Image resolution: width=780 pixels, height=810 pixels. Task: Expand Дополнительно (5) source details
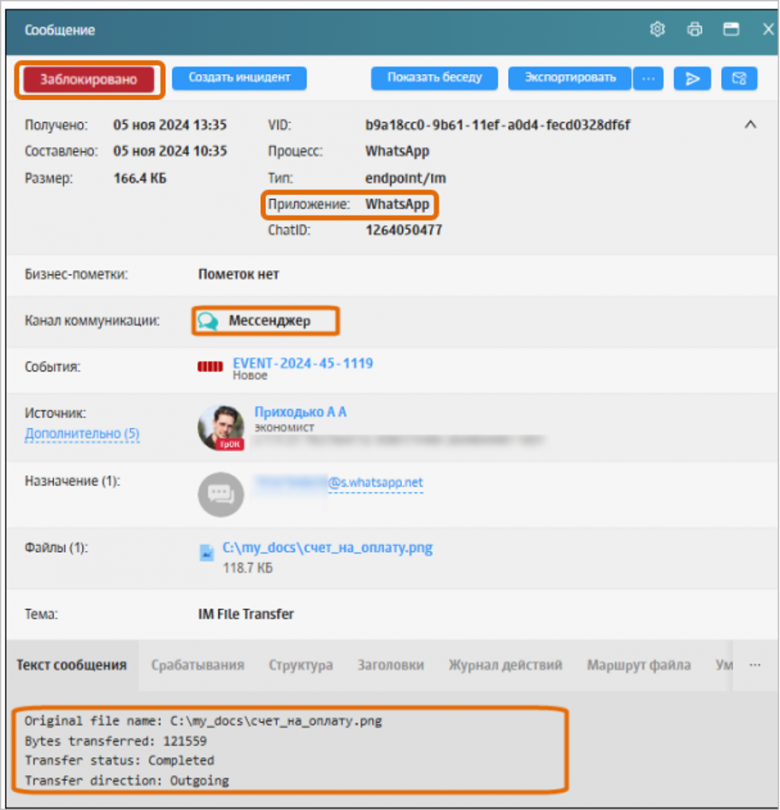[82, 434]
